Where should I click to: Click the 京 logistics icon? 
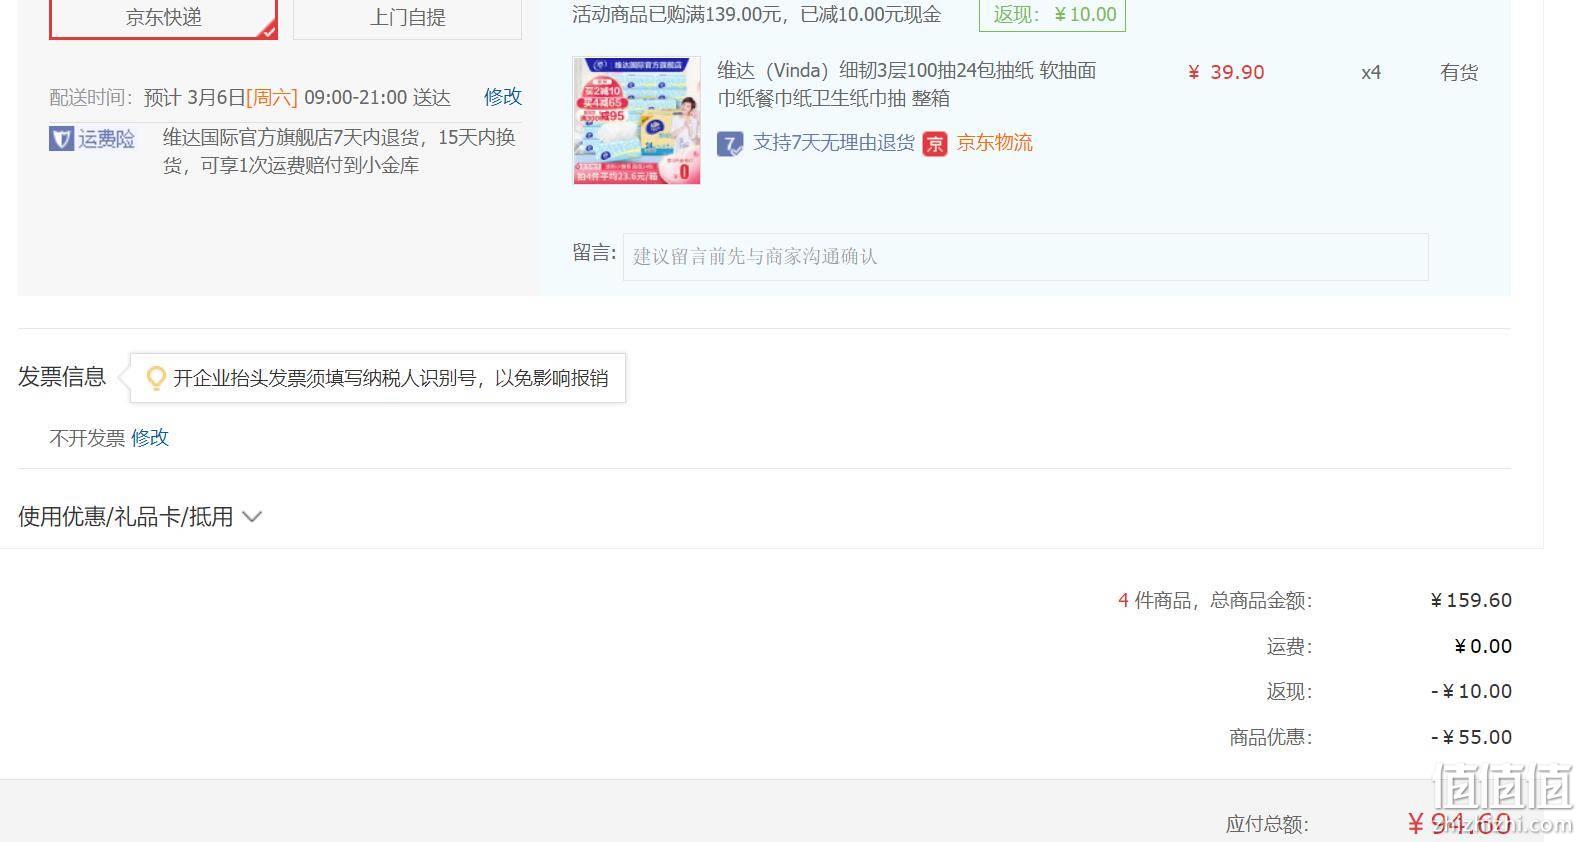[935, 144]
